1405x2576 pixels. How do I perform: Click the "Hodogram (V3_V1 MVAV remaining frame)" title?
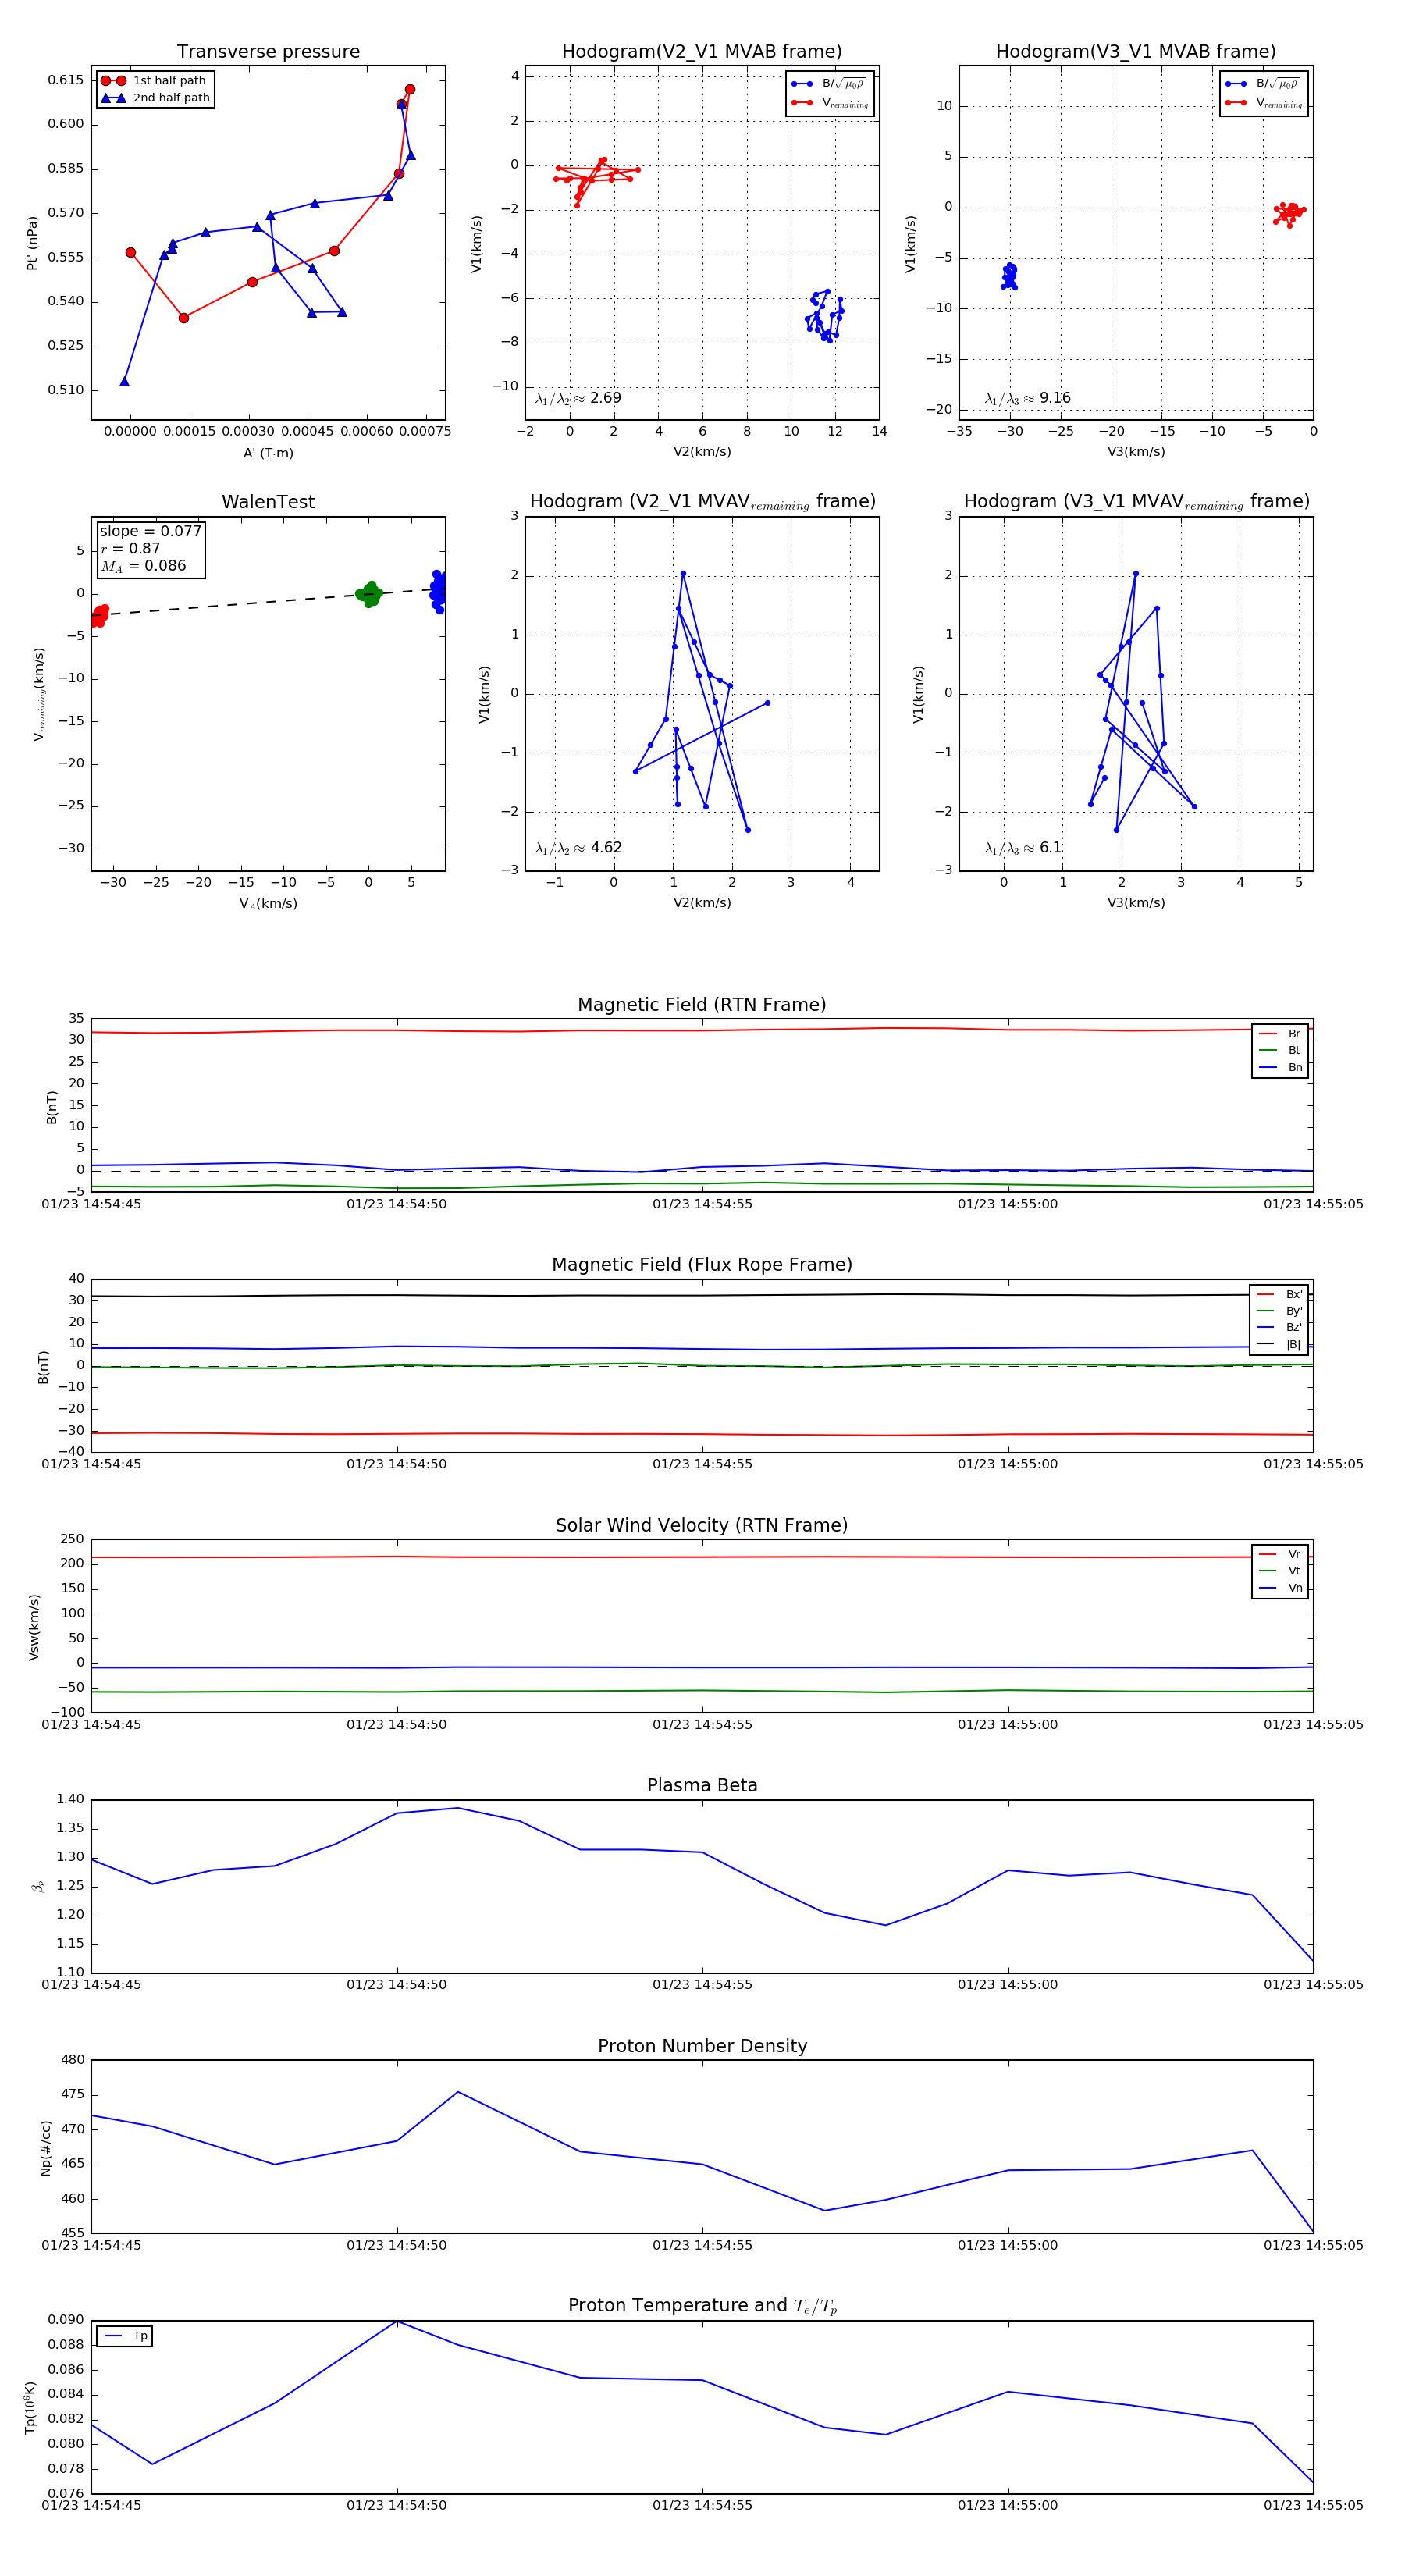point(1136,502)
